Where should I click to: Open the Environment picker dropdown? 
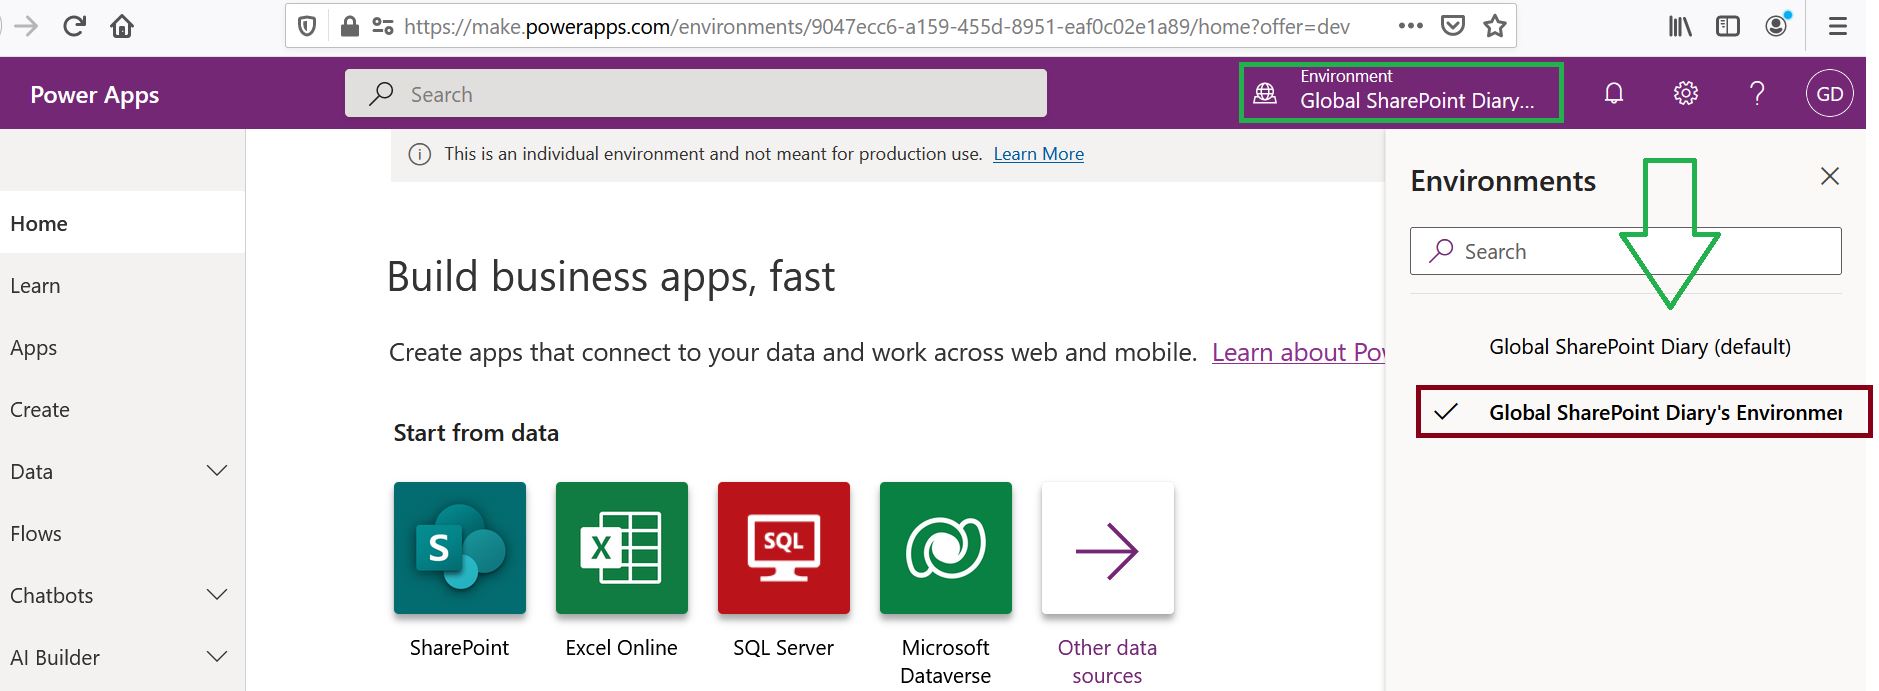point(1401,93)
